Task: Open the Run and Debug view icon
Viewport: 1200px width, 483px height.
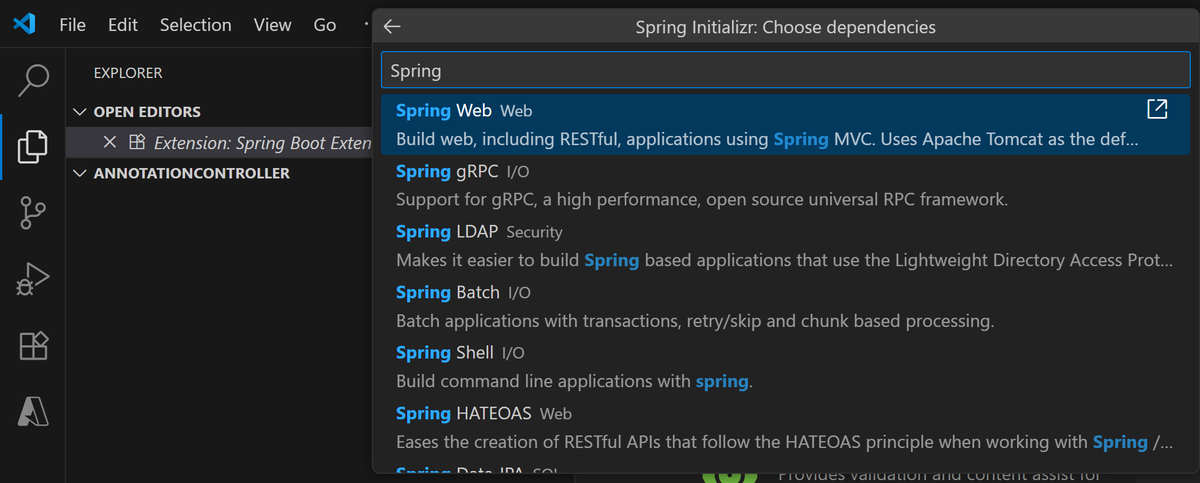Action: pos(33,280)
